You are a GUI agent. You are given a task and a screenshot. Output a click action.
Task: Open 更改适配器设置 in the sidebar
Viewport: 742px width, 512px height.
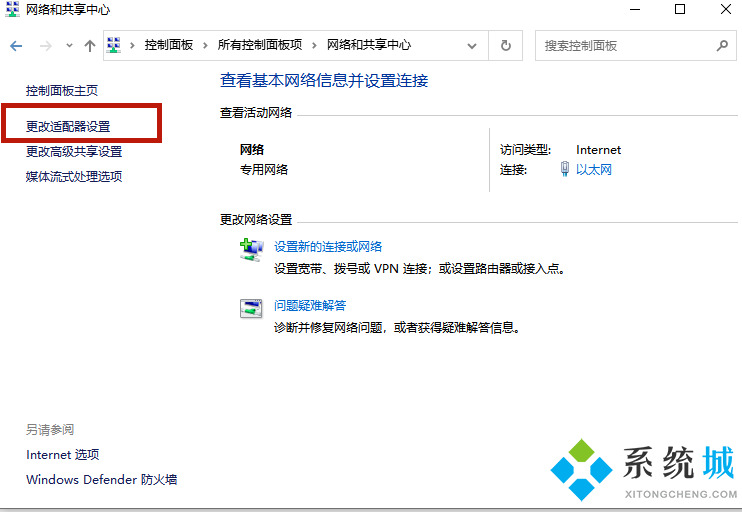(x=68, y=127)
